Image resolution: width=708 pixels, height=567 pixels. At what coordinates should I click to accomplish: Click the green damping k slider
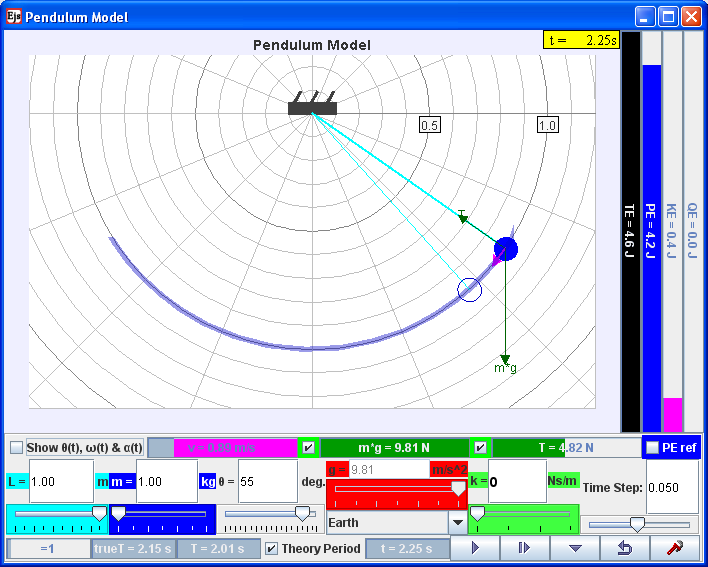coord(523,519)
